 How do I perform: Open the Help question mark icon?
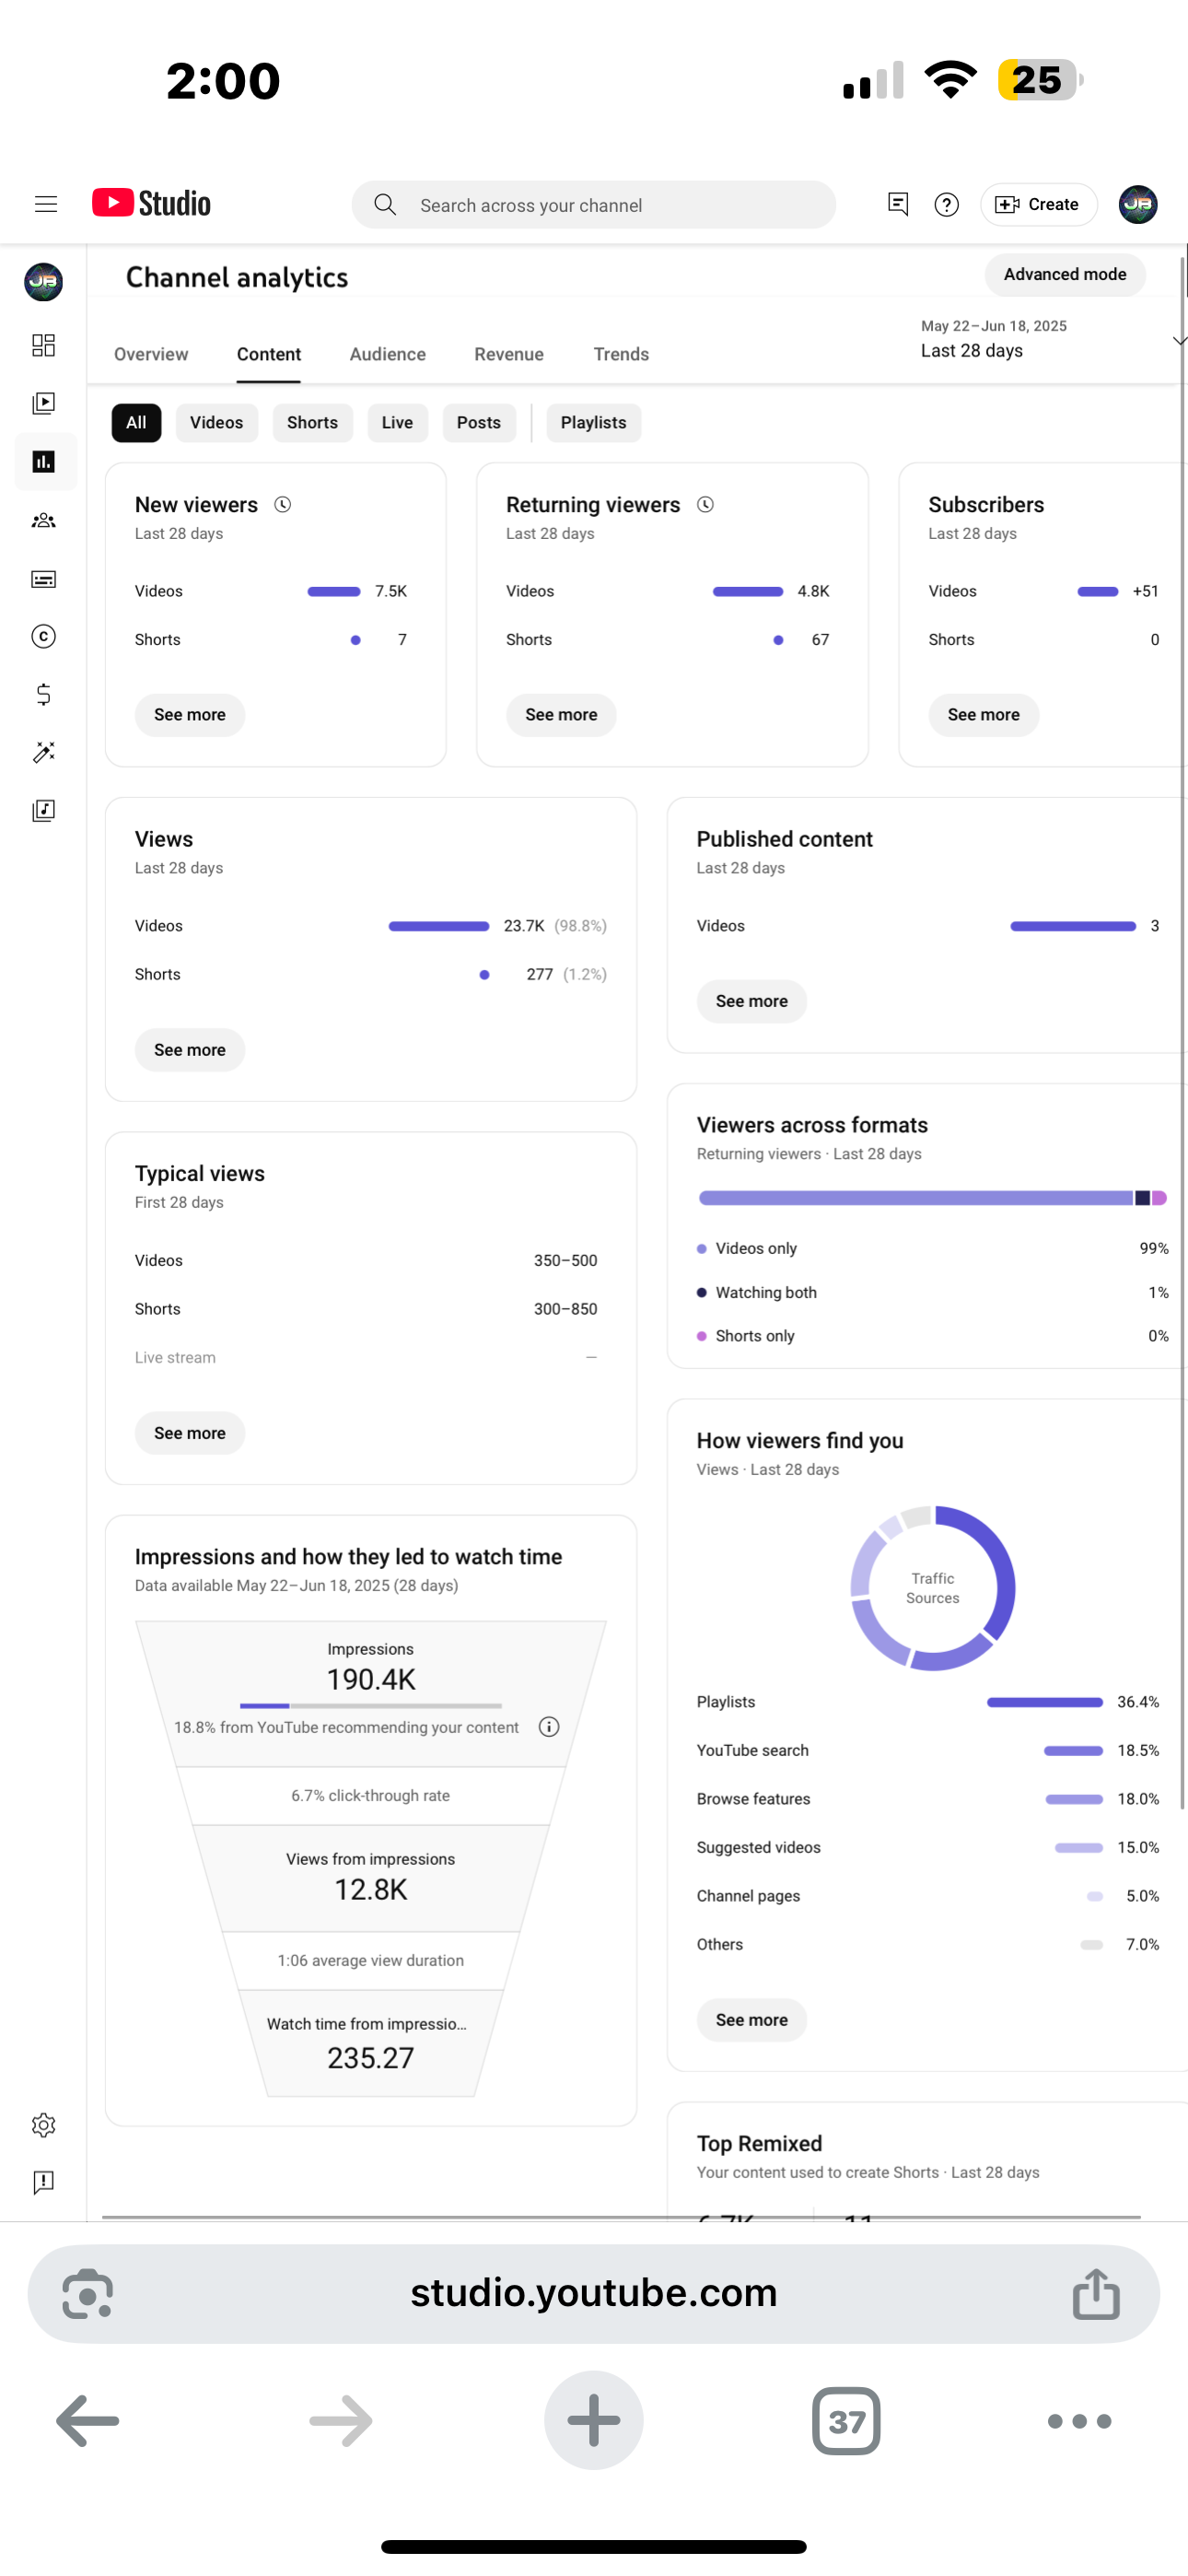946,205
